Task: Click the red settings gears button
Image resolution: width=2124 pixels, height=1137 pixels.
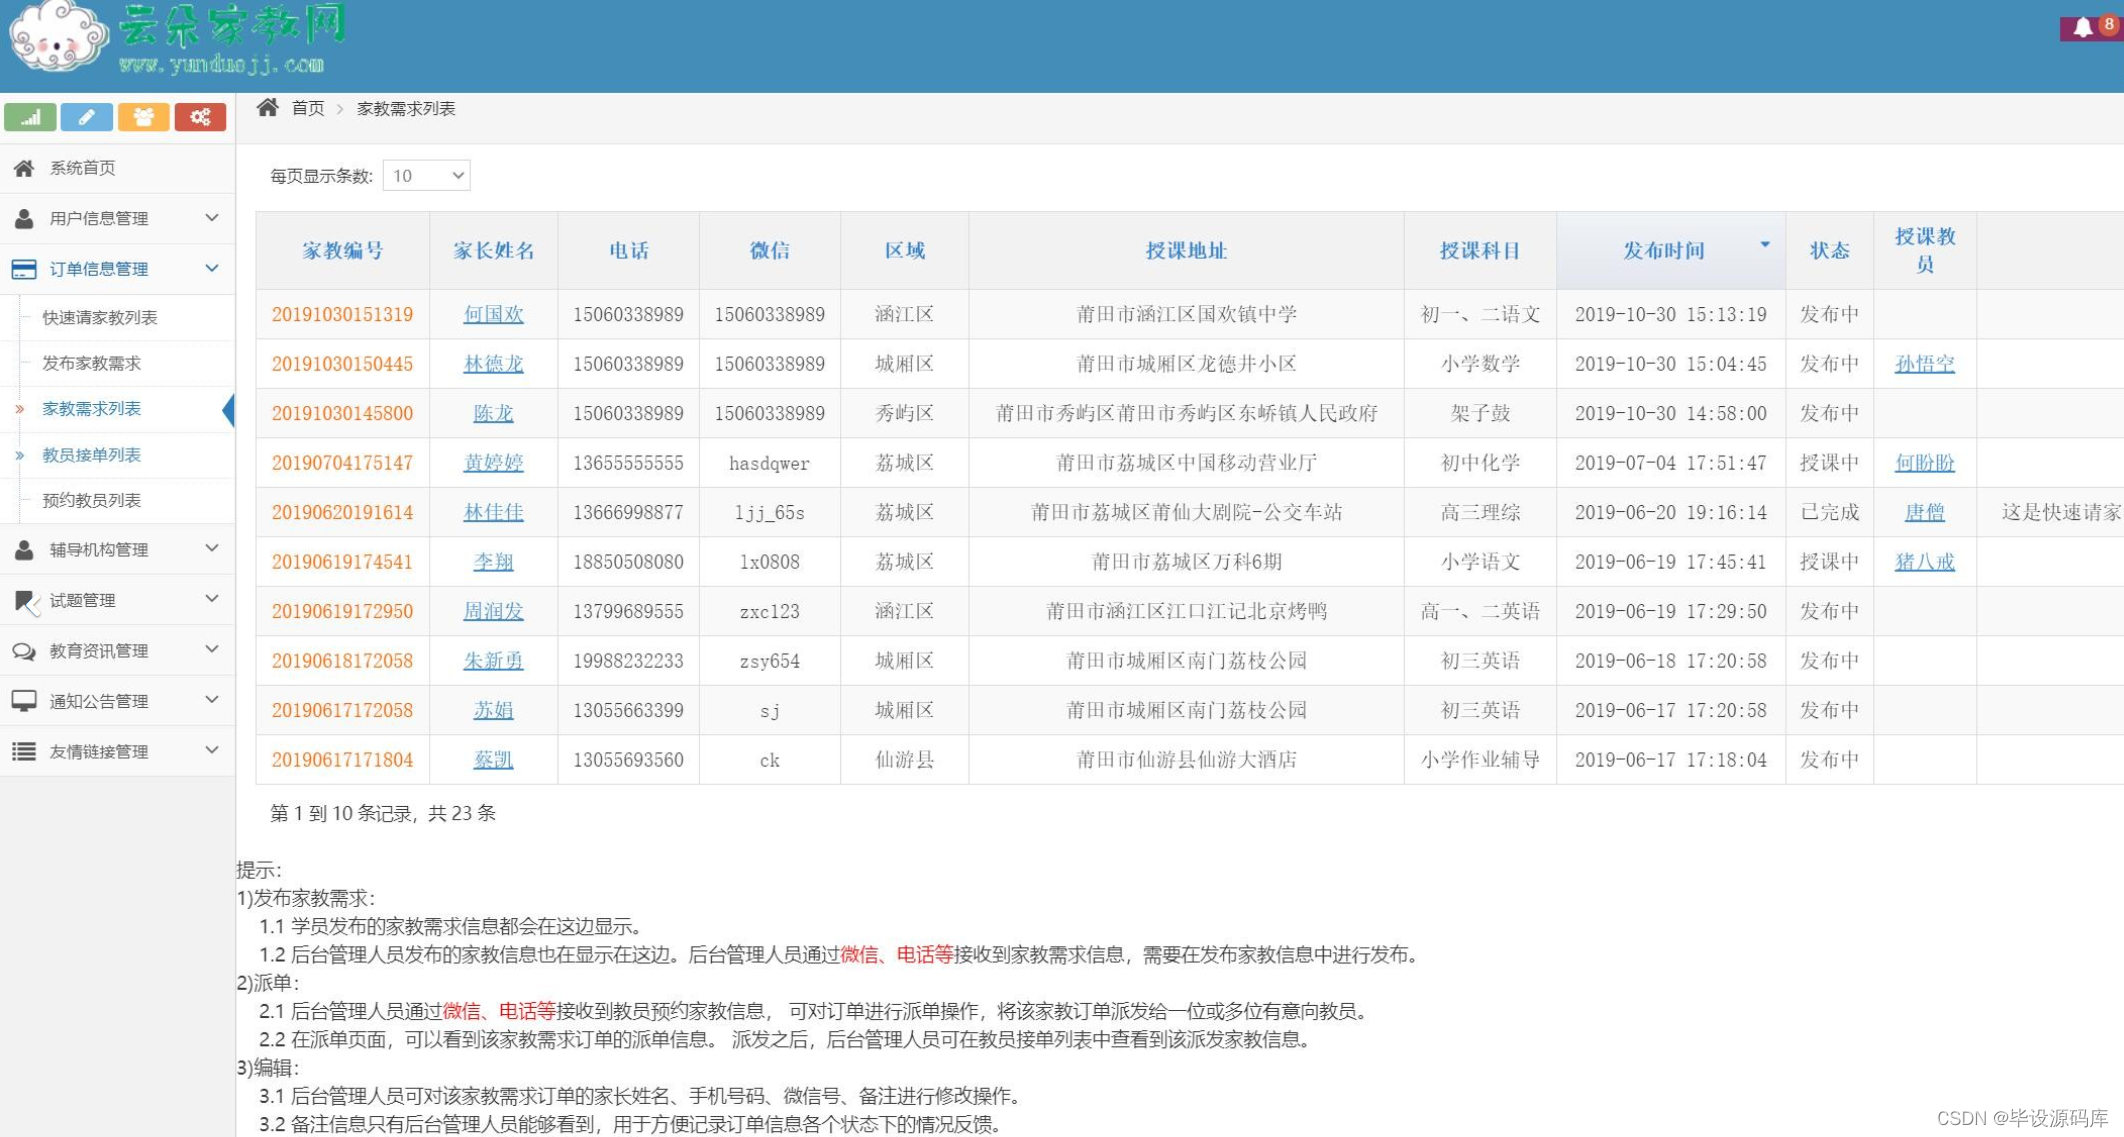Action: pos(200,117)
